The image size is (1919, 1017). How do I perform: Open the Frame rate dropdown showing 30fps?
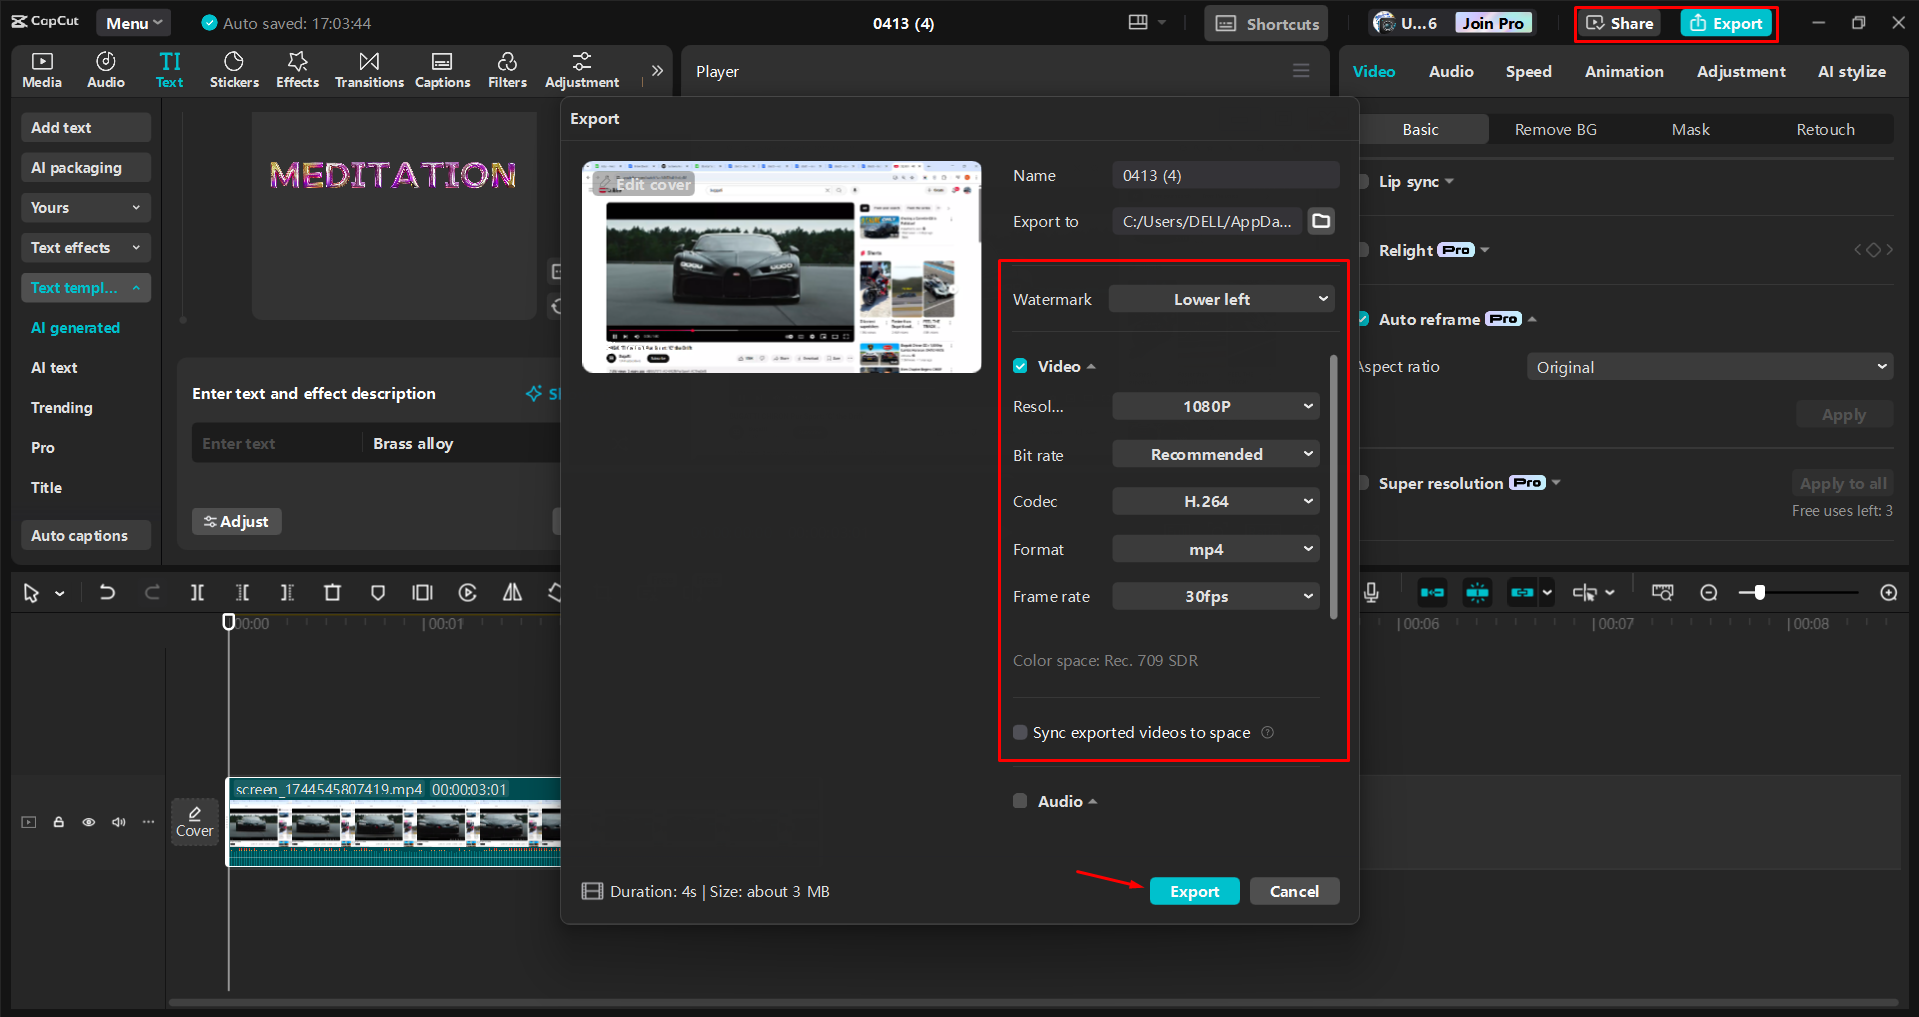pos(1216,596)
